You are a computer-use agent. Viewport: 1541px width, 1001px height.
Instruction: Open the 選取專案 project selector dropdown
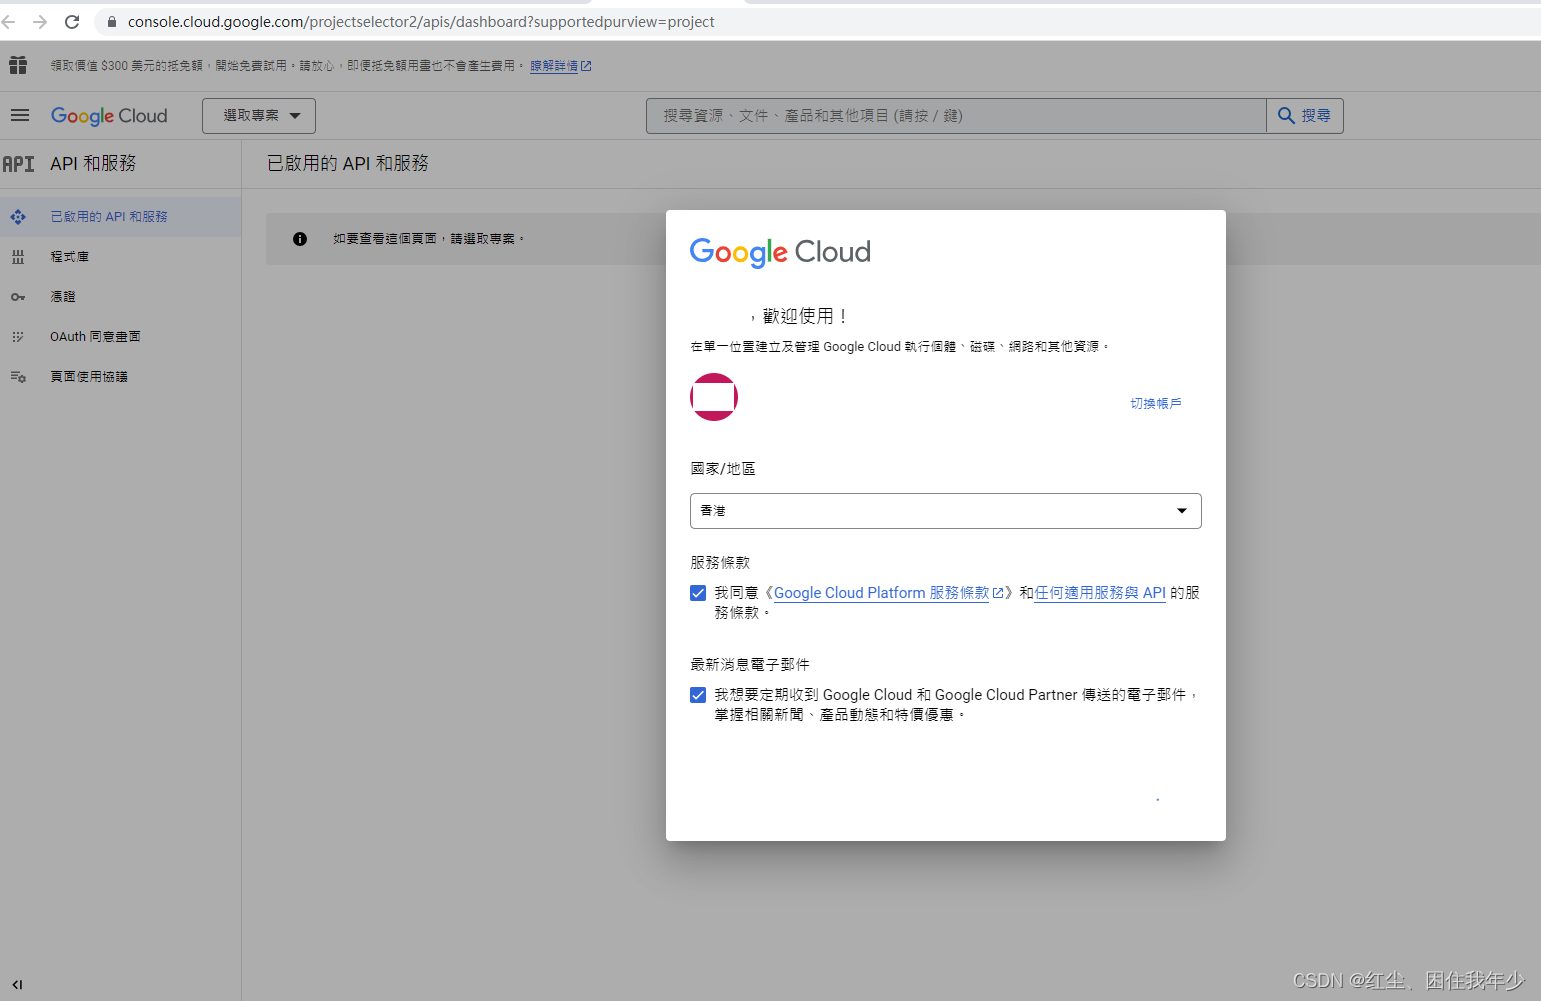click(259, 116)
